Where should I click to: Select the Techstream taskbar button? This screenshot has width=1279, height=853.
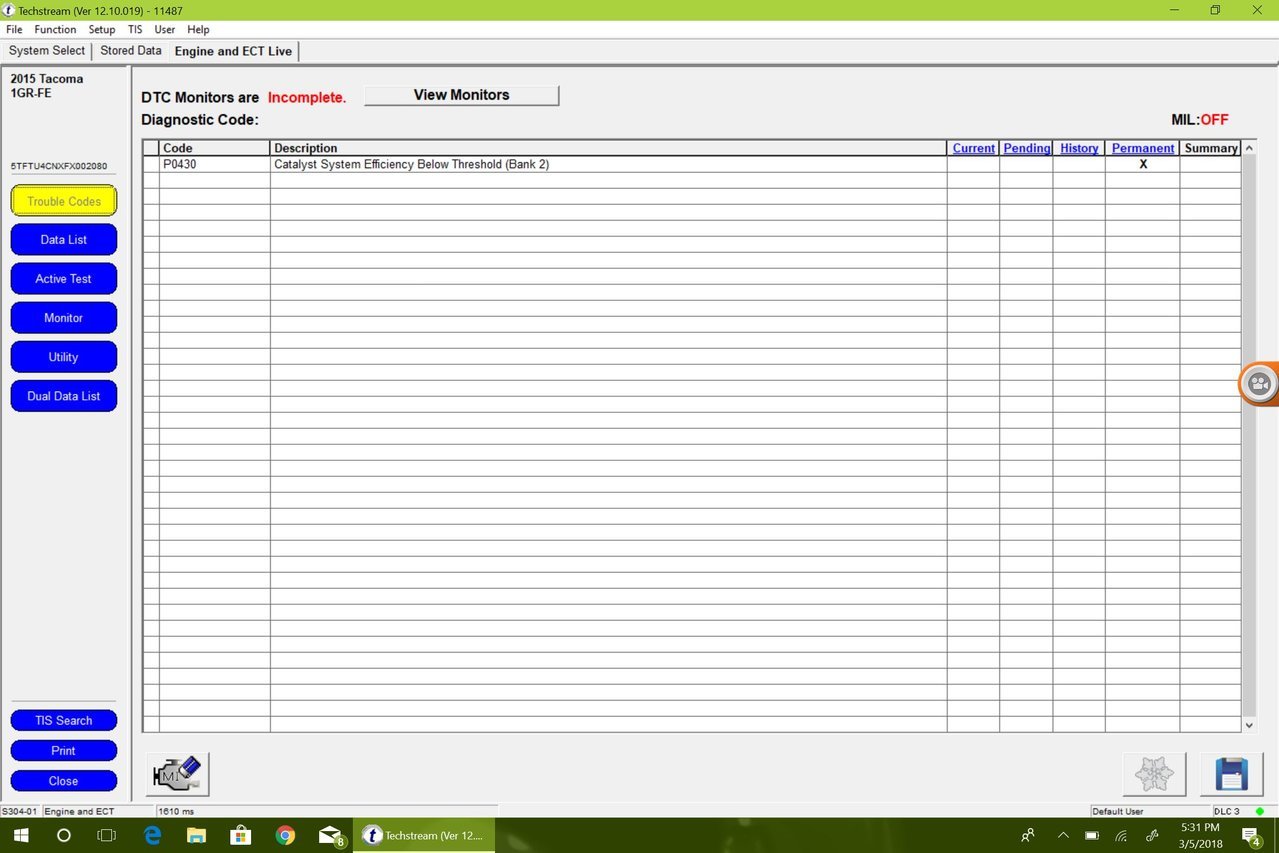pyautogui.click(x=425, y=835)
